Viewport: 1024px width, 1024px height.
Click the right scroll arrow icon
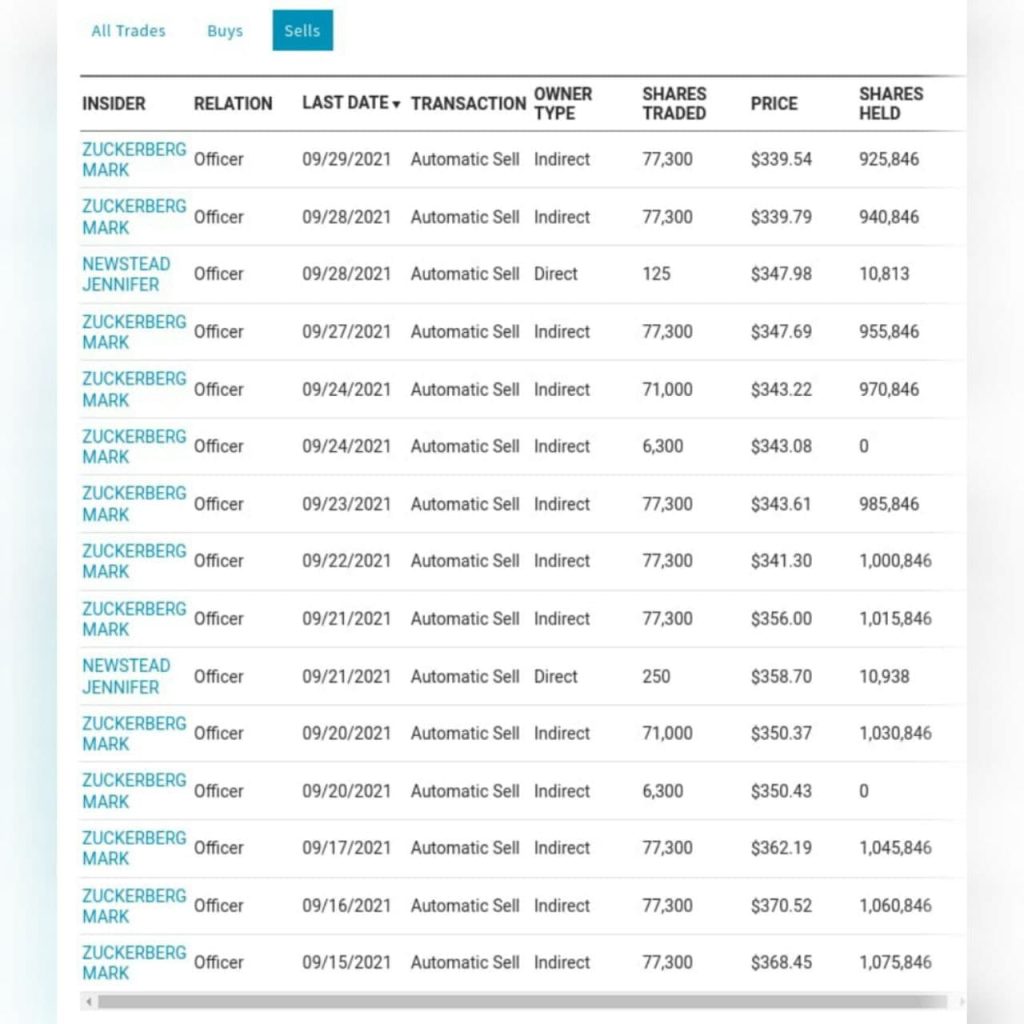(x=961, y=1001)
